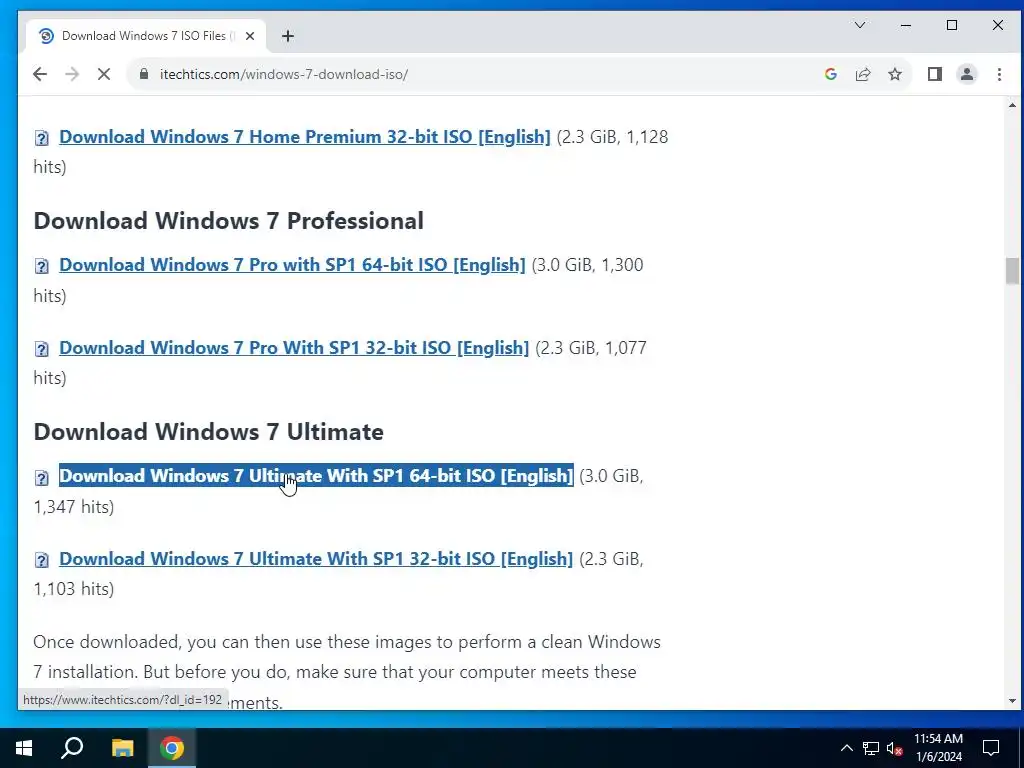
Task: Click the '1,347 hits)' text
Action: coord(74,507)
